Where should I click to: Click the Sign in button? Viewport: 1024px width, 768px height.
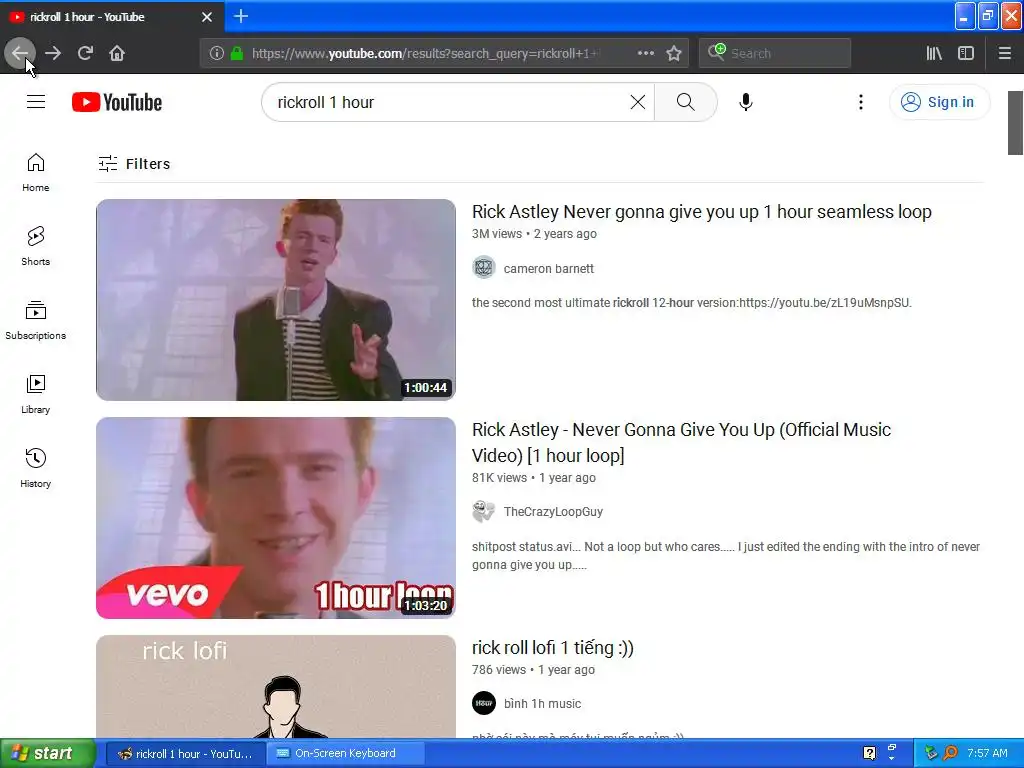[939, 102]
